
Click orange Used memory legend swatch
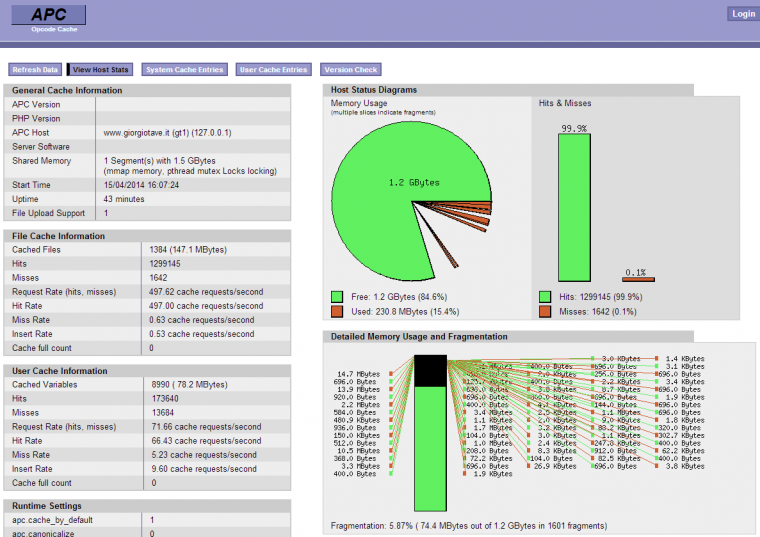coord(337,312)
